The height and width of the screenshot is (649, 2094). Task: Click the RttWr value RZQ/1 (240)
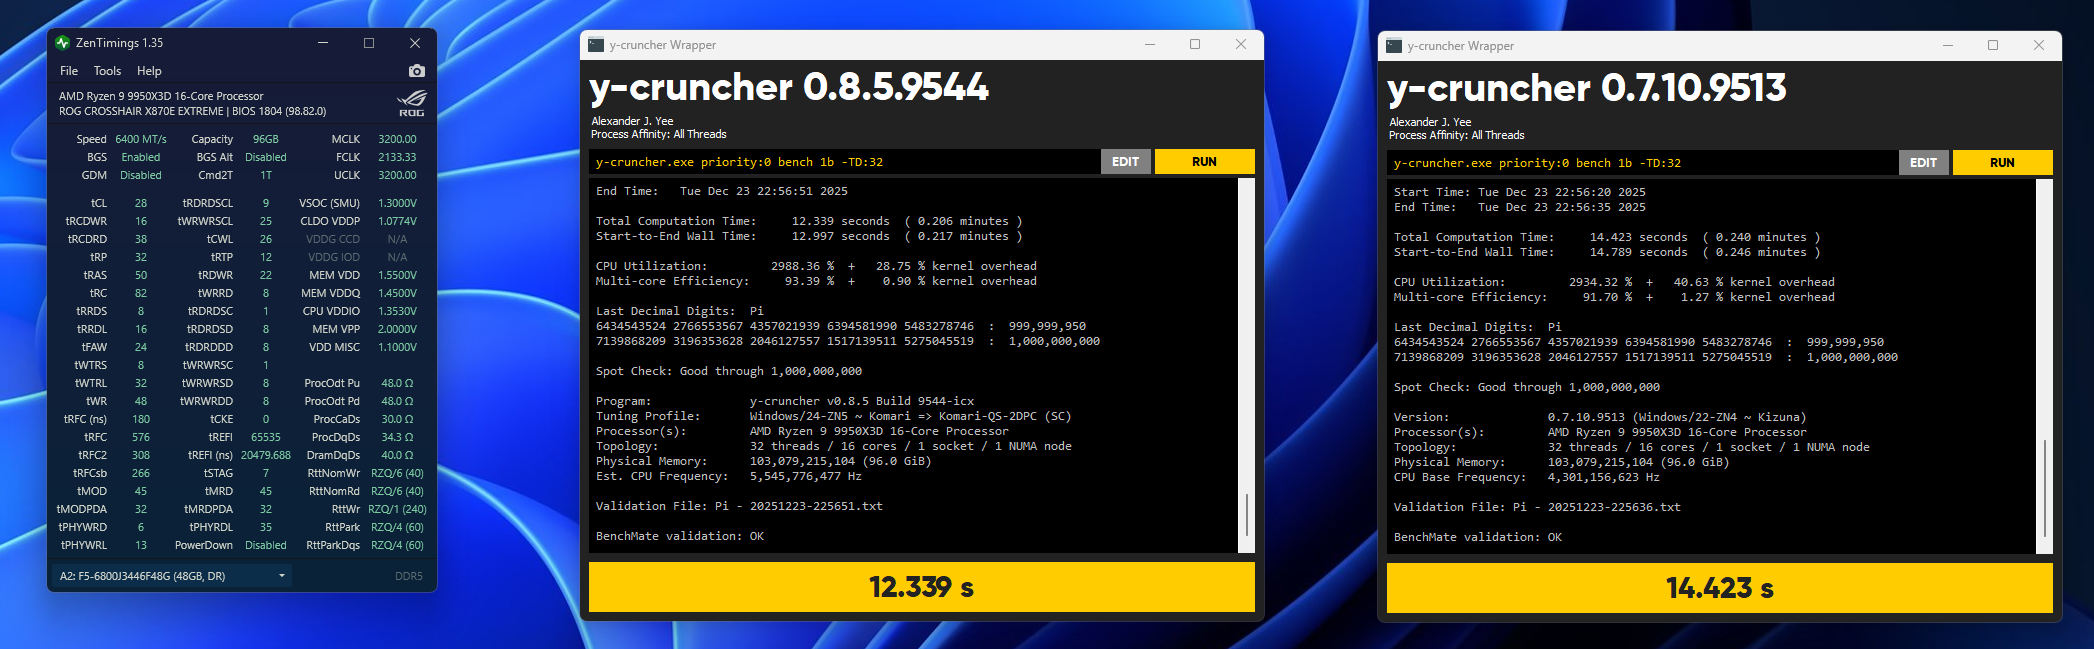pyautogui.click(x=397, y=509)
